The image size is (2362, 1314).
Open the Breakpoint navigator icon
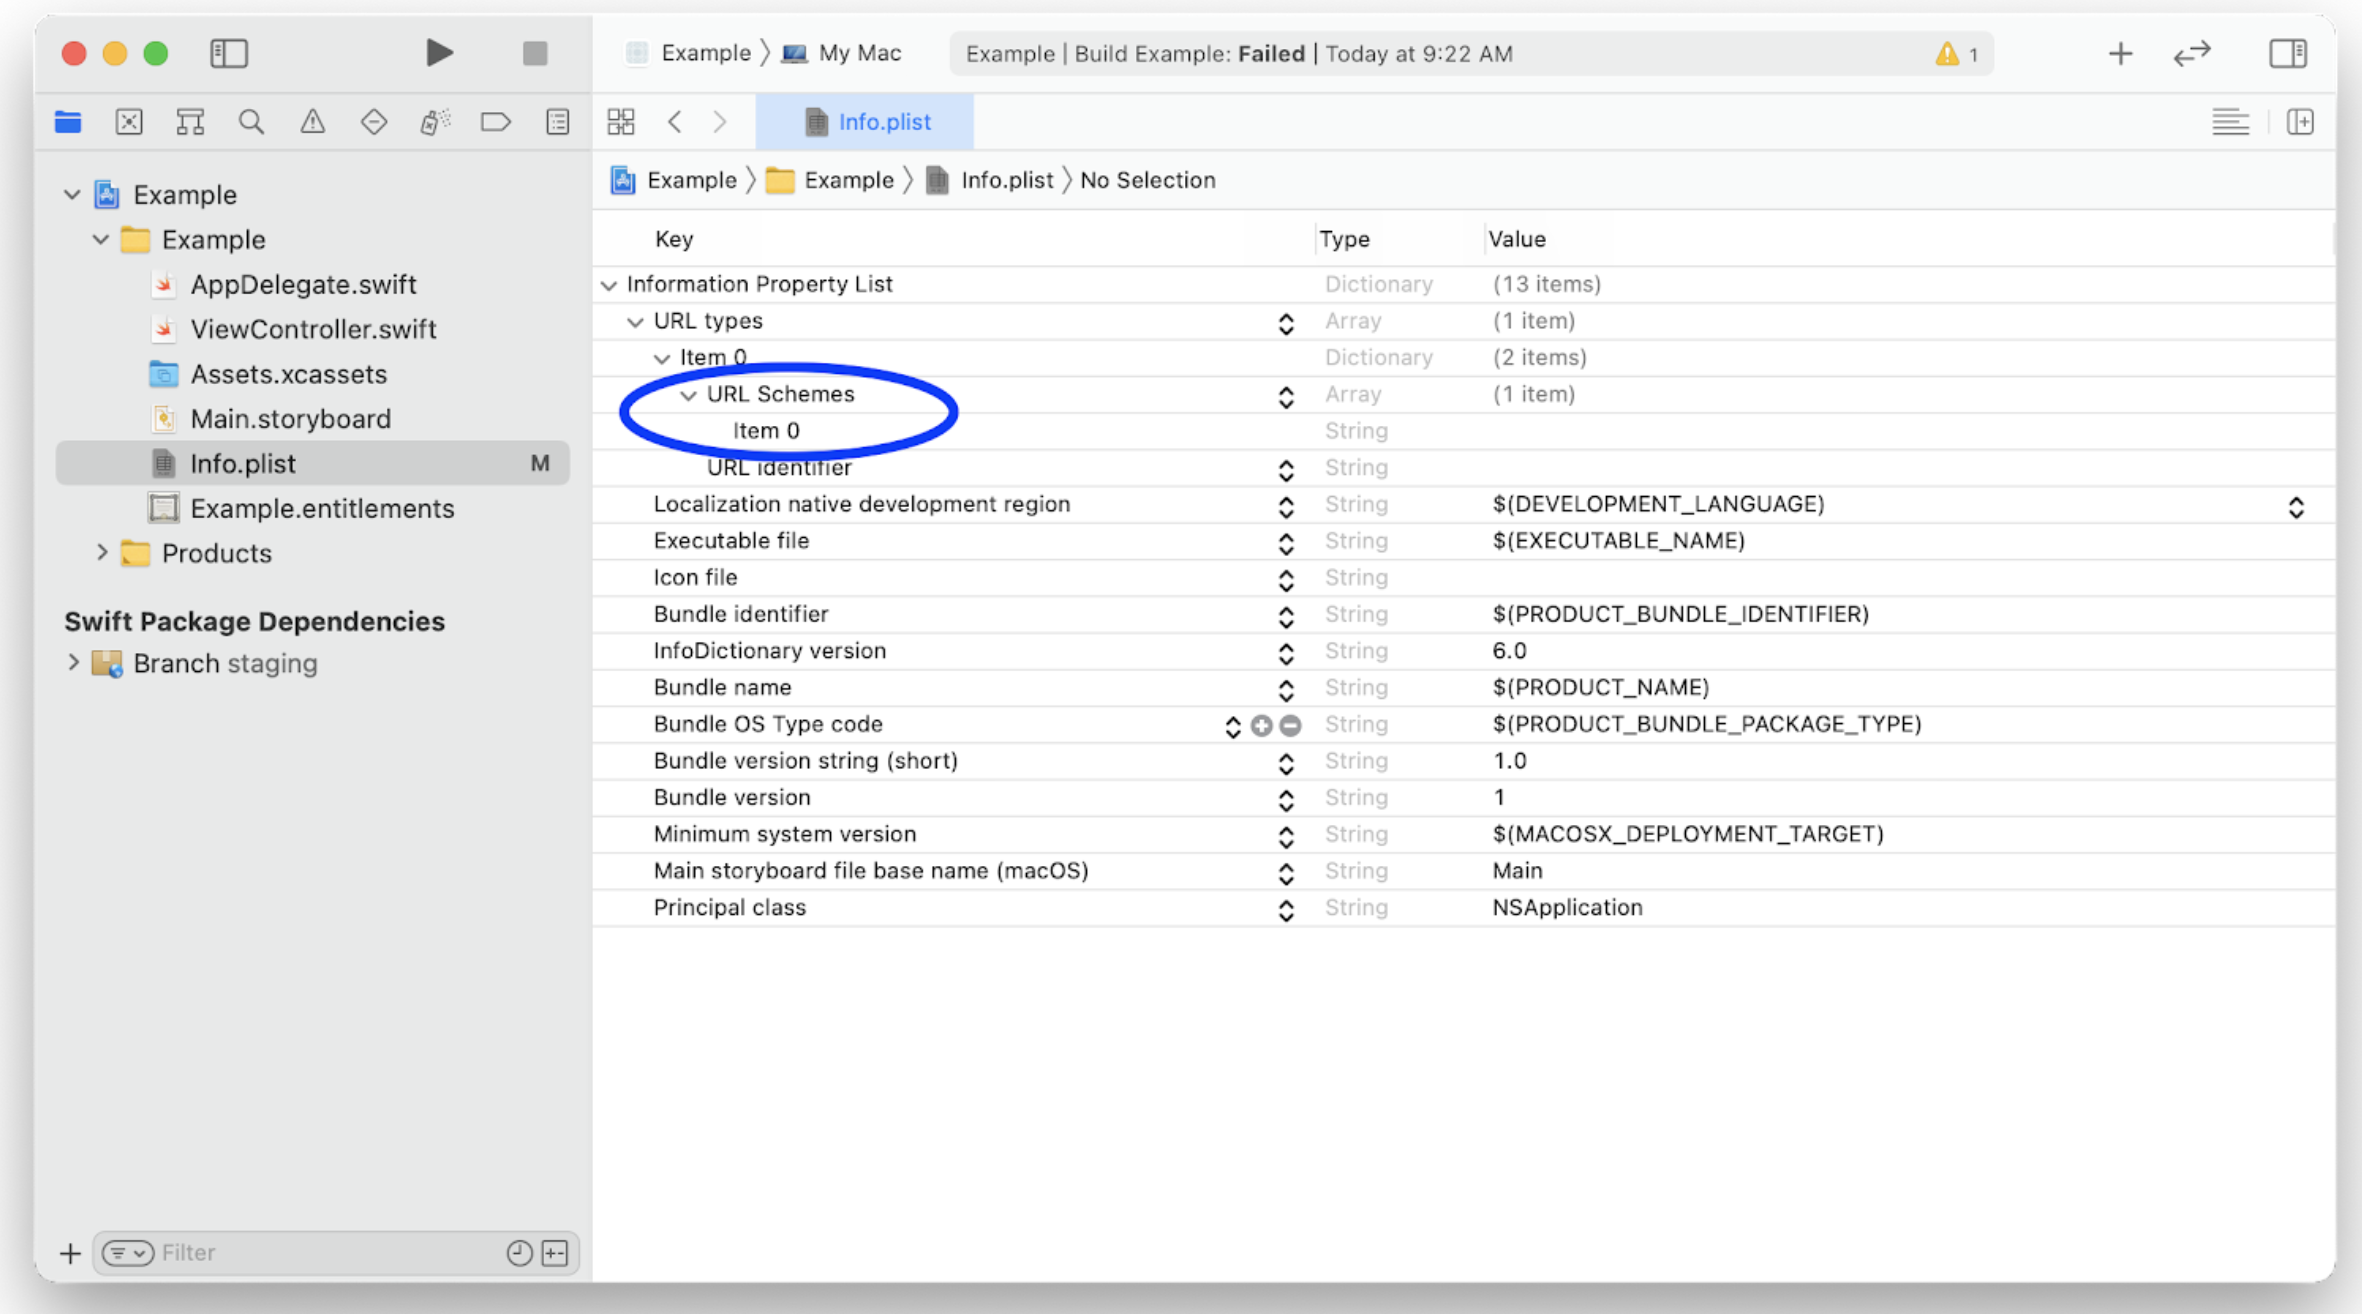pos(496,122)
